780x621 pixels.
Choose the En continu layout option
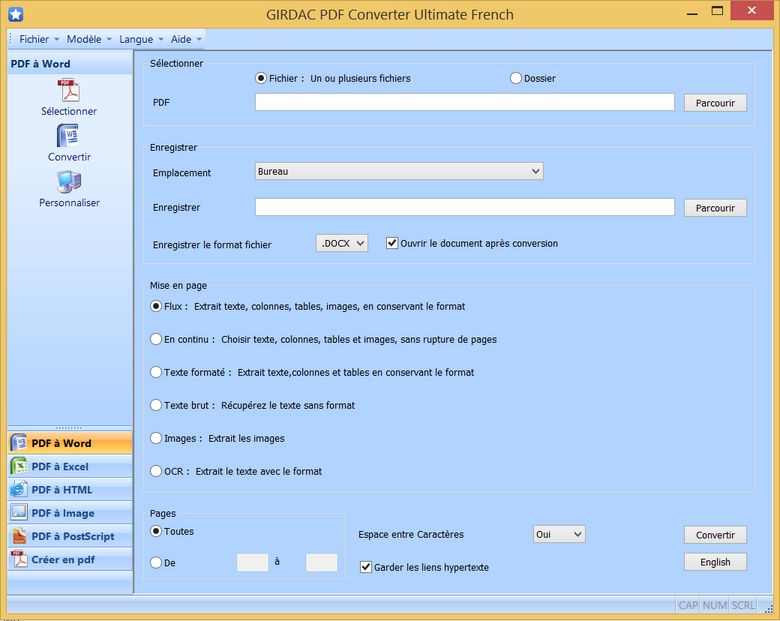tap(156, 339)
